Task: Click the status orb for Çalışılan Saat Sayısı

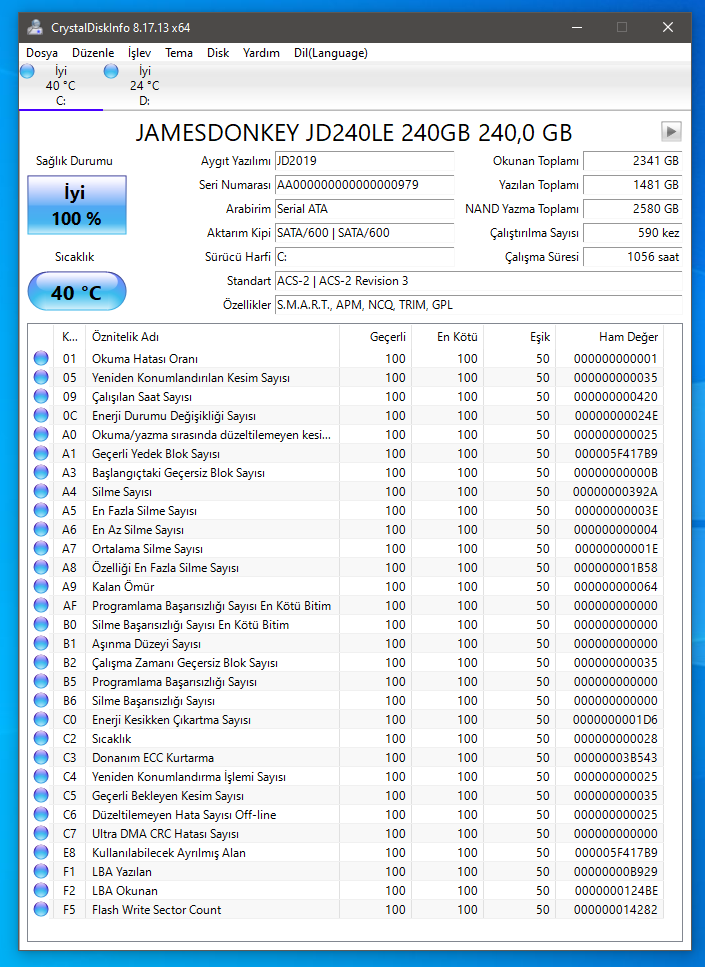Action: point(41,397)
